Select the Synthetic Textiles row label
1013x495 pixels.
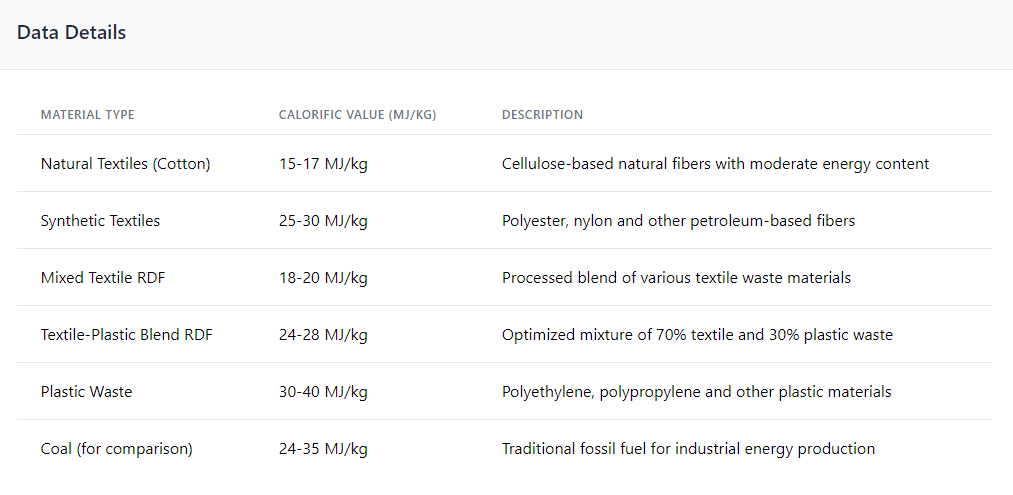click(x=100, y=221)
